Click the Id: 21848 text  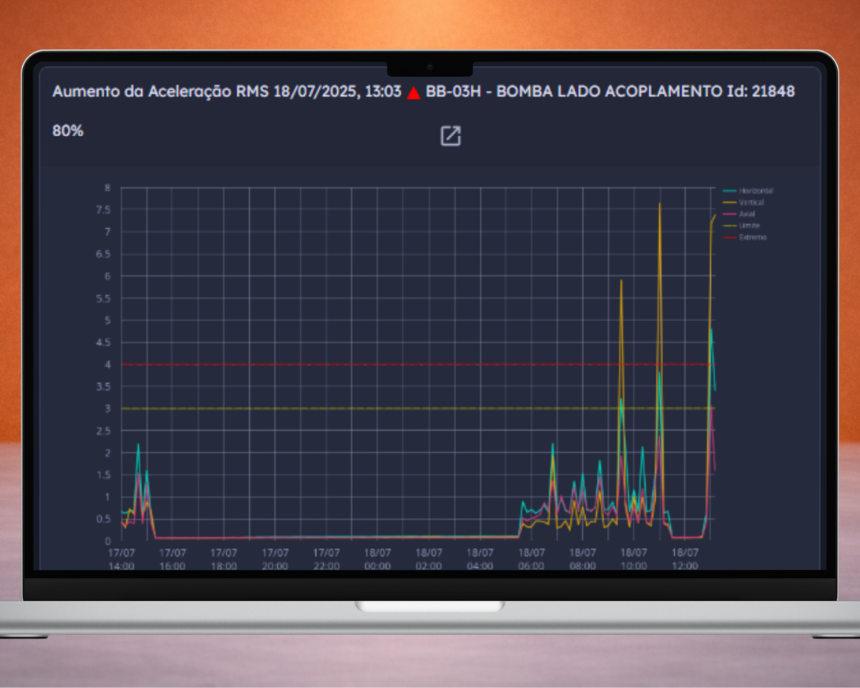[761, 91]
